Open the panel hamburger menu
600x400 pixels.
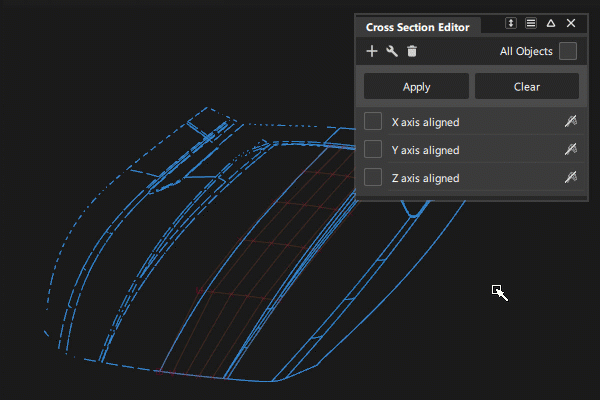[x=531, y=23]
